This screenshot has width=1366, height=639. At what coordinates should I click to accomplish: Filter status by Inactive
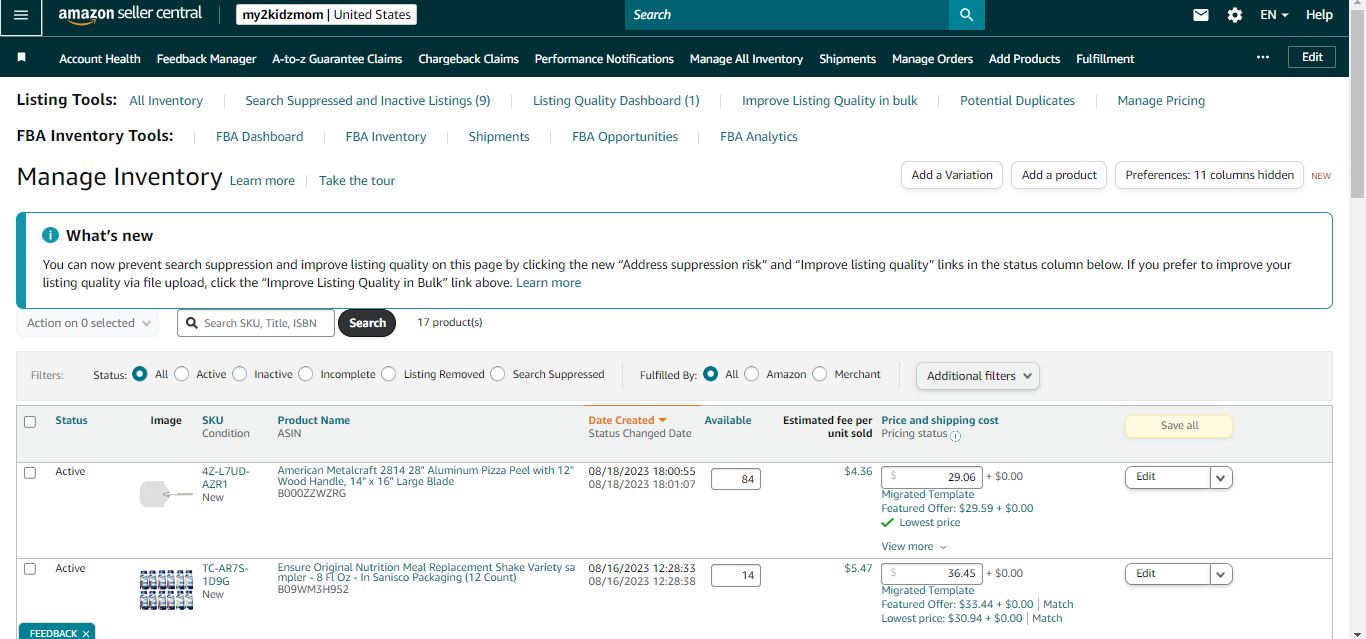click(240, 374)
